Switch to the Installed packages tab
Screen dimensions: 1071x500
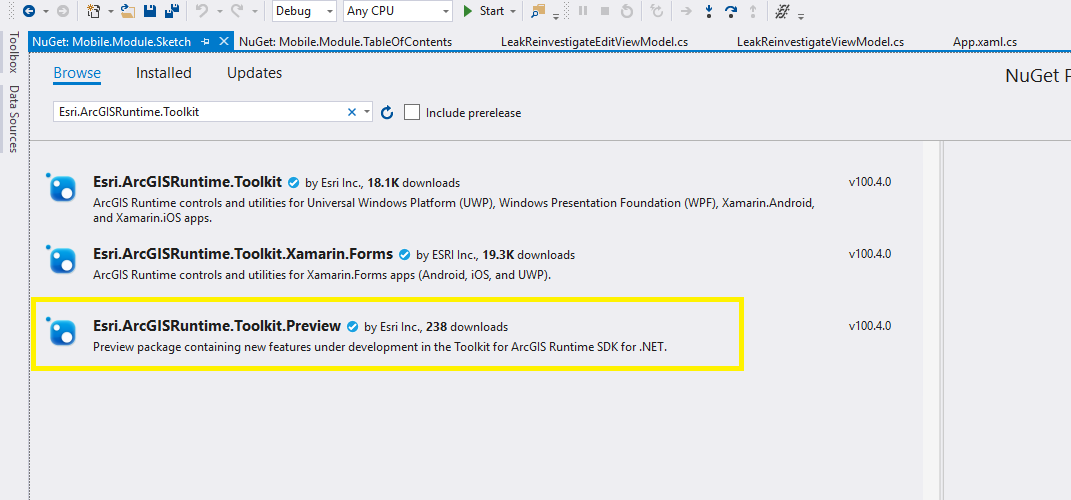tap(164, 73)
